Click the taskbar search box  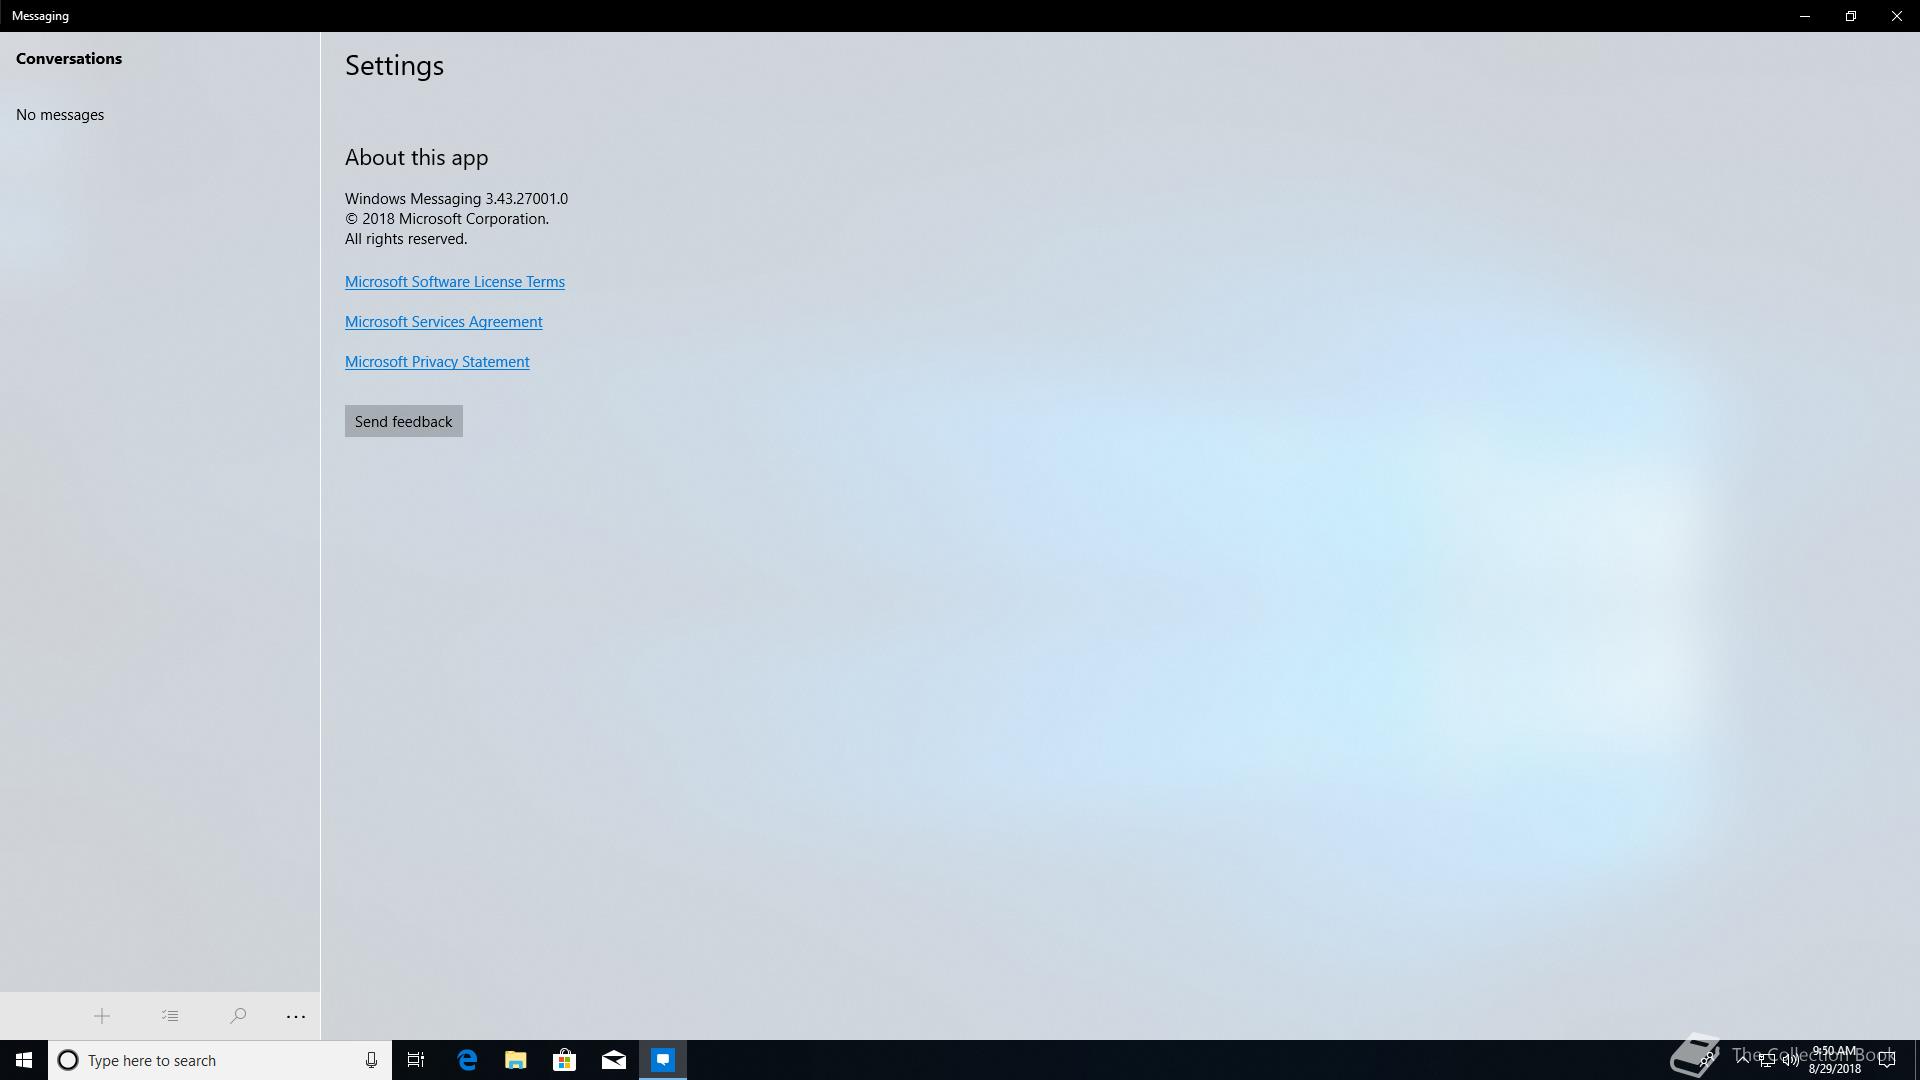tap(220, 1060)
